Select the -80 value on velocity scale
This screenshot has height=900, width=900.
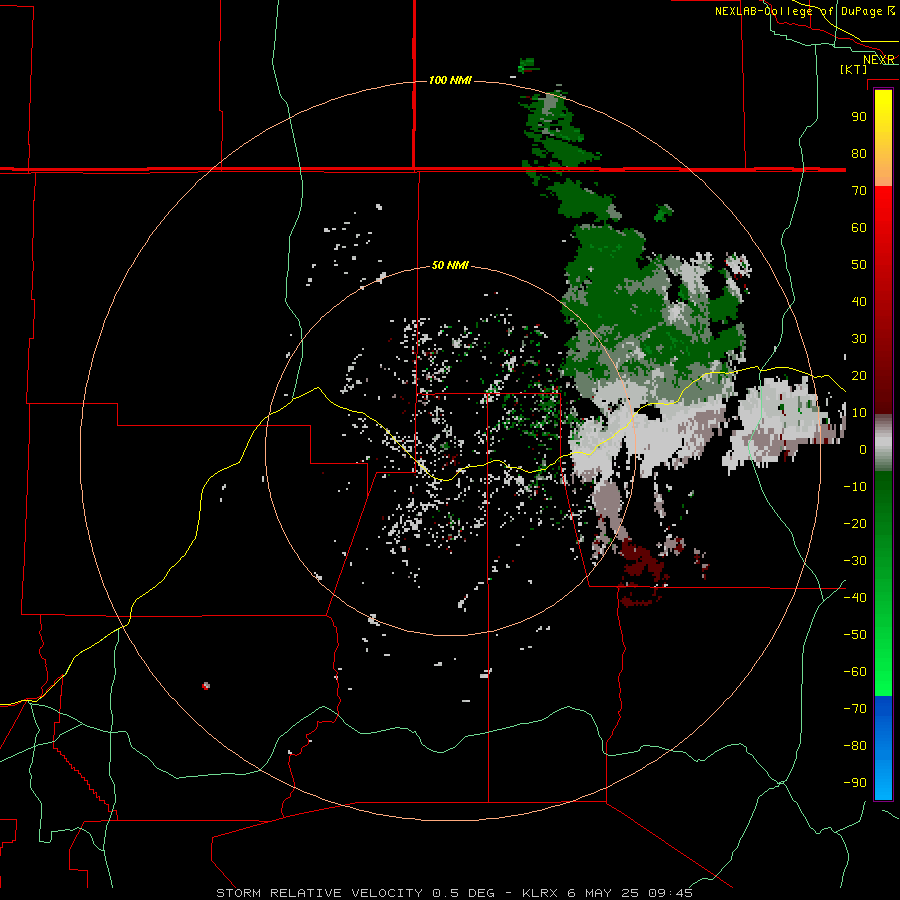(855, 746)
